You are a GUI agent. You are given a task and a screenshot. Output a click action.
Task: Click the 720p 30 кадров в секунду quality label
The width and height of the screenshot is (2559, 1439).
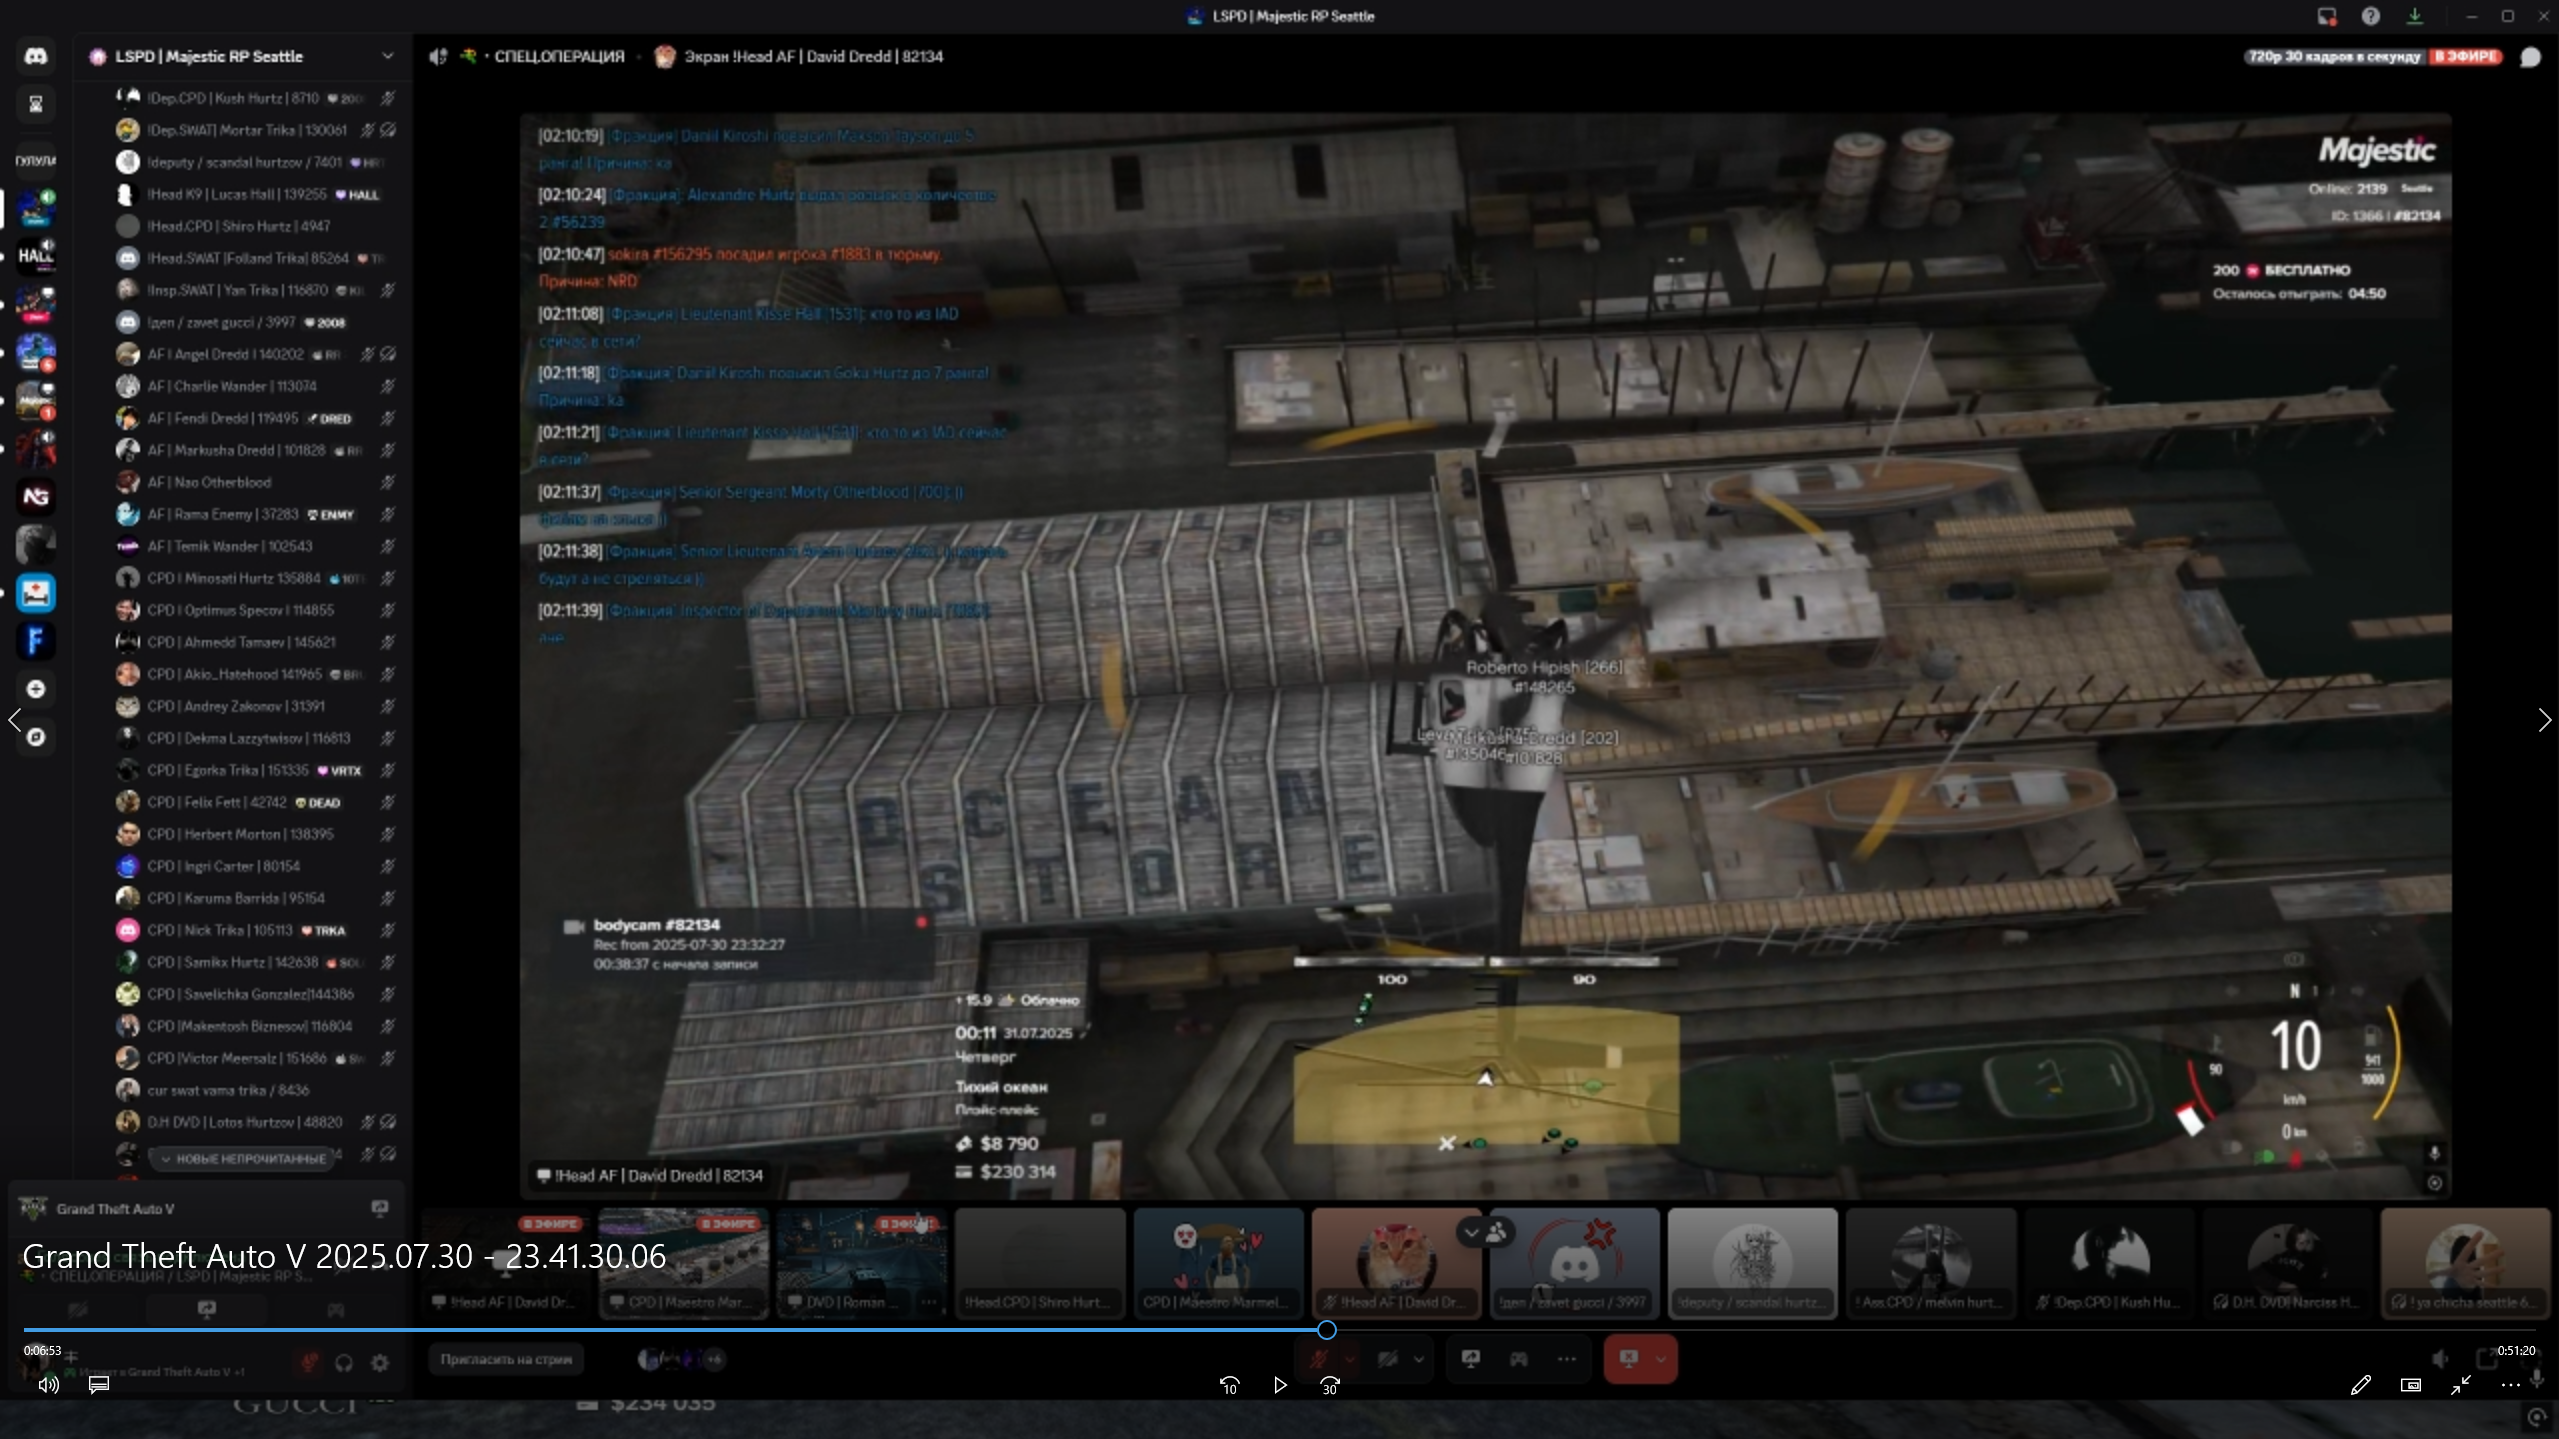2334,57
